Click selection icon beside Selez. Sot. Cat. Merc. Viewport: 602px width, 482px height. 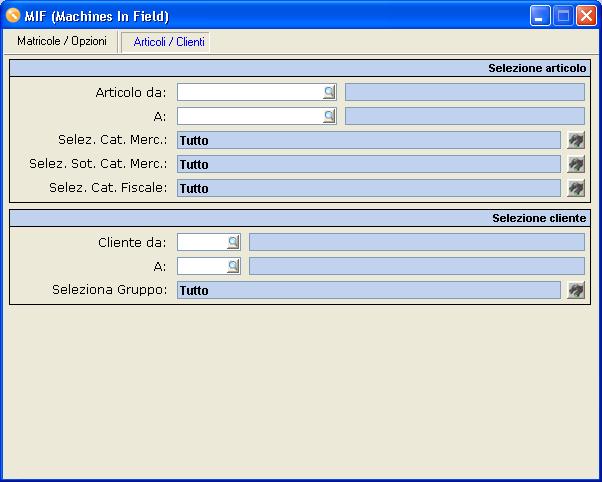(x=575, y=164)
